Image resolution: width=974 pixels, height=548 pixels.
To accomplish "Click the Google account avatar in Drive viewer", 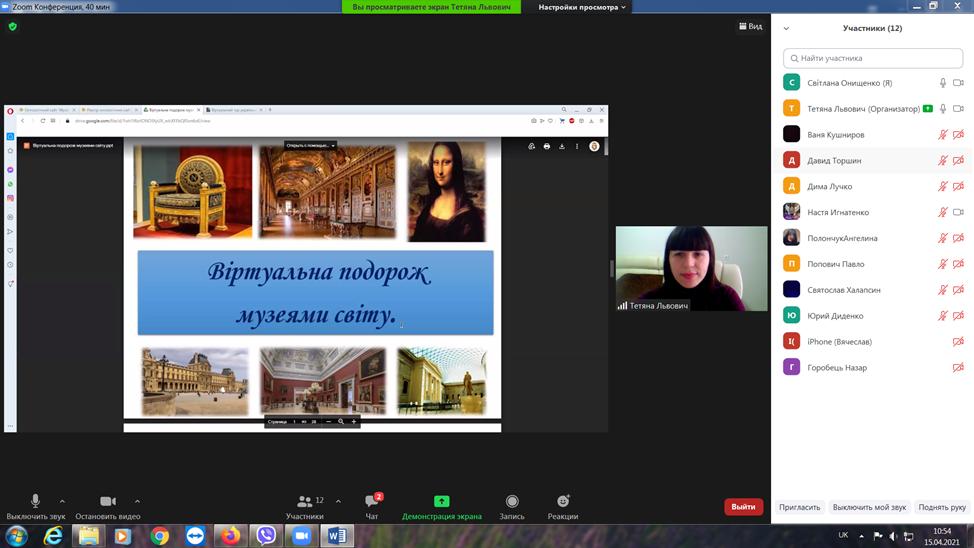I will 594,146.
